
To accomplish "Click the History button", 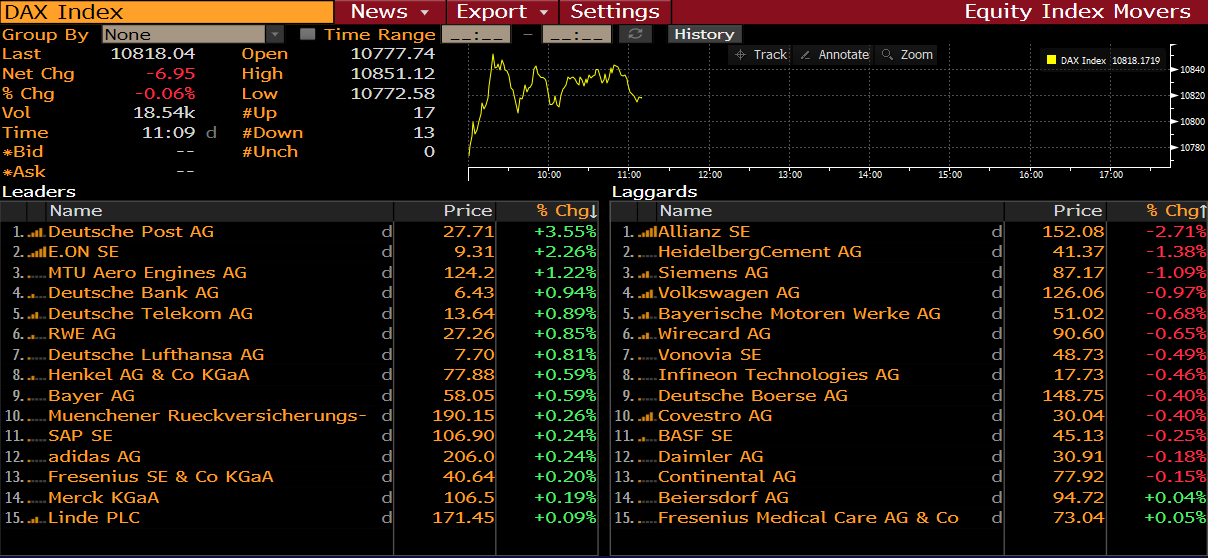I will coord(704,34).
